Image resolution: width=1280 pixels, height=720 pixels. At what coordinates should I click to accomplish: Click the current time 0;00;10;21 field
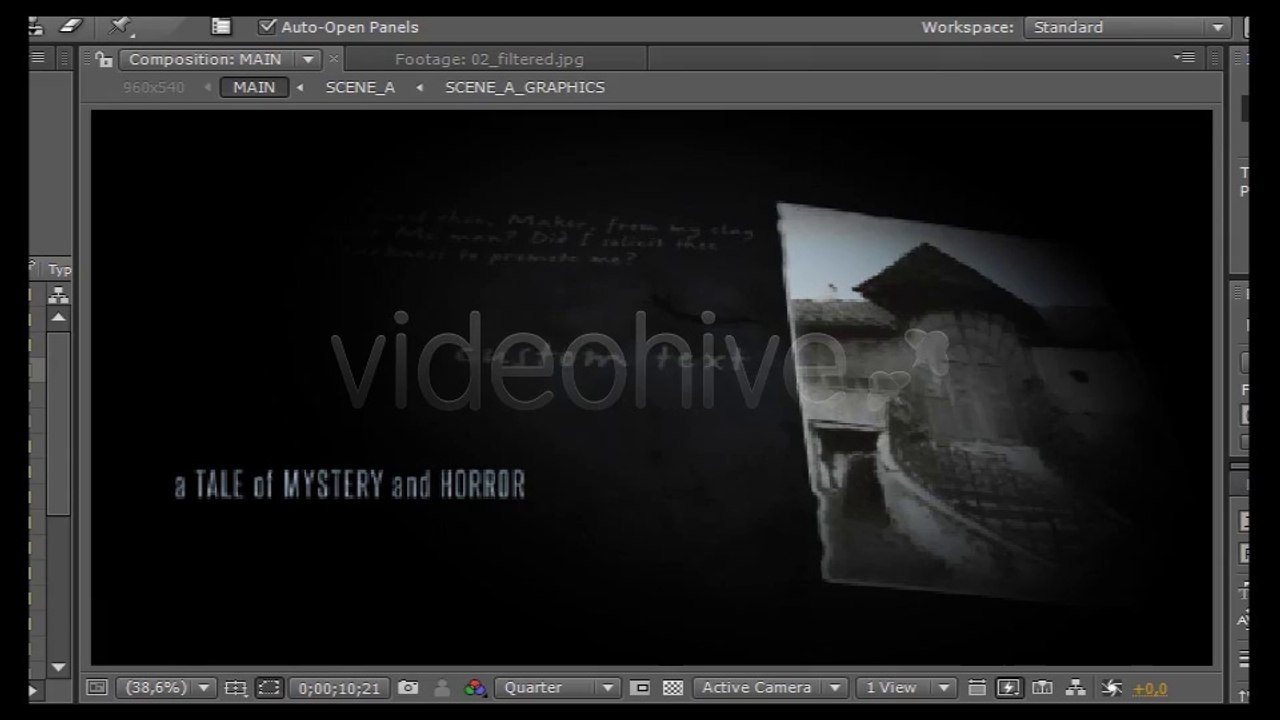click(339, 688)
